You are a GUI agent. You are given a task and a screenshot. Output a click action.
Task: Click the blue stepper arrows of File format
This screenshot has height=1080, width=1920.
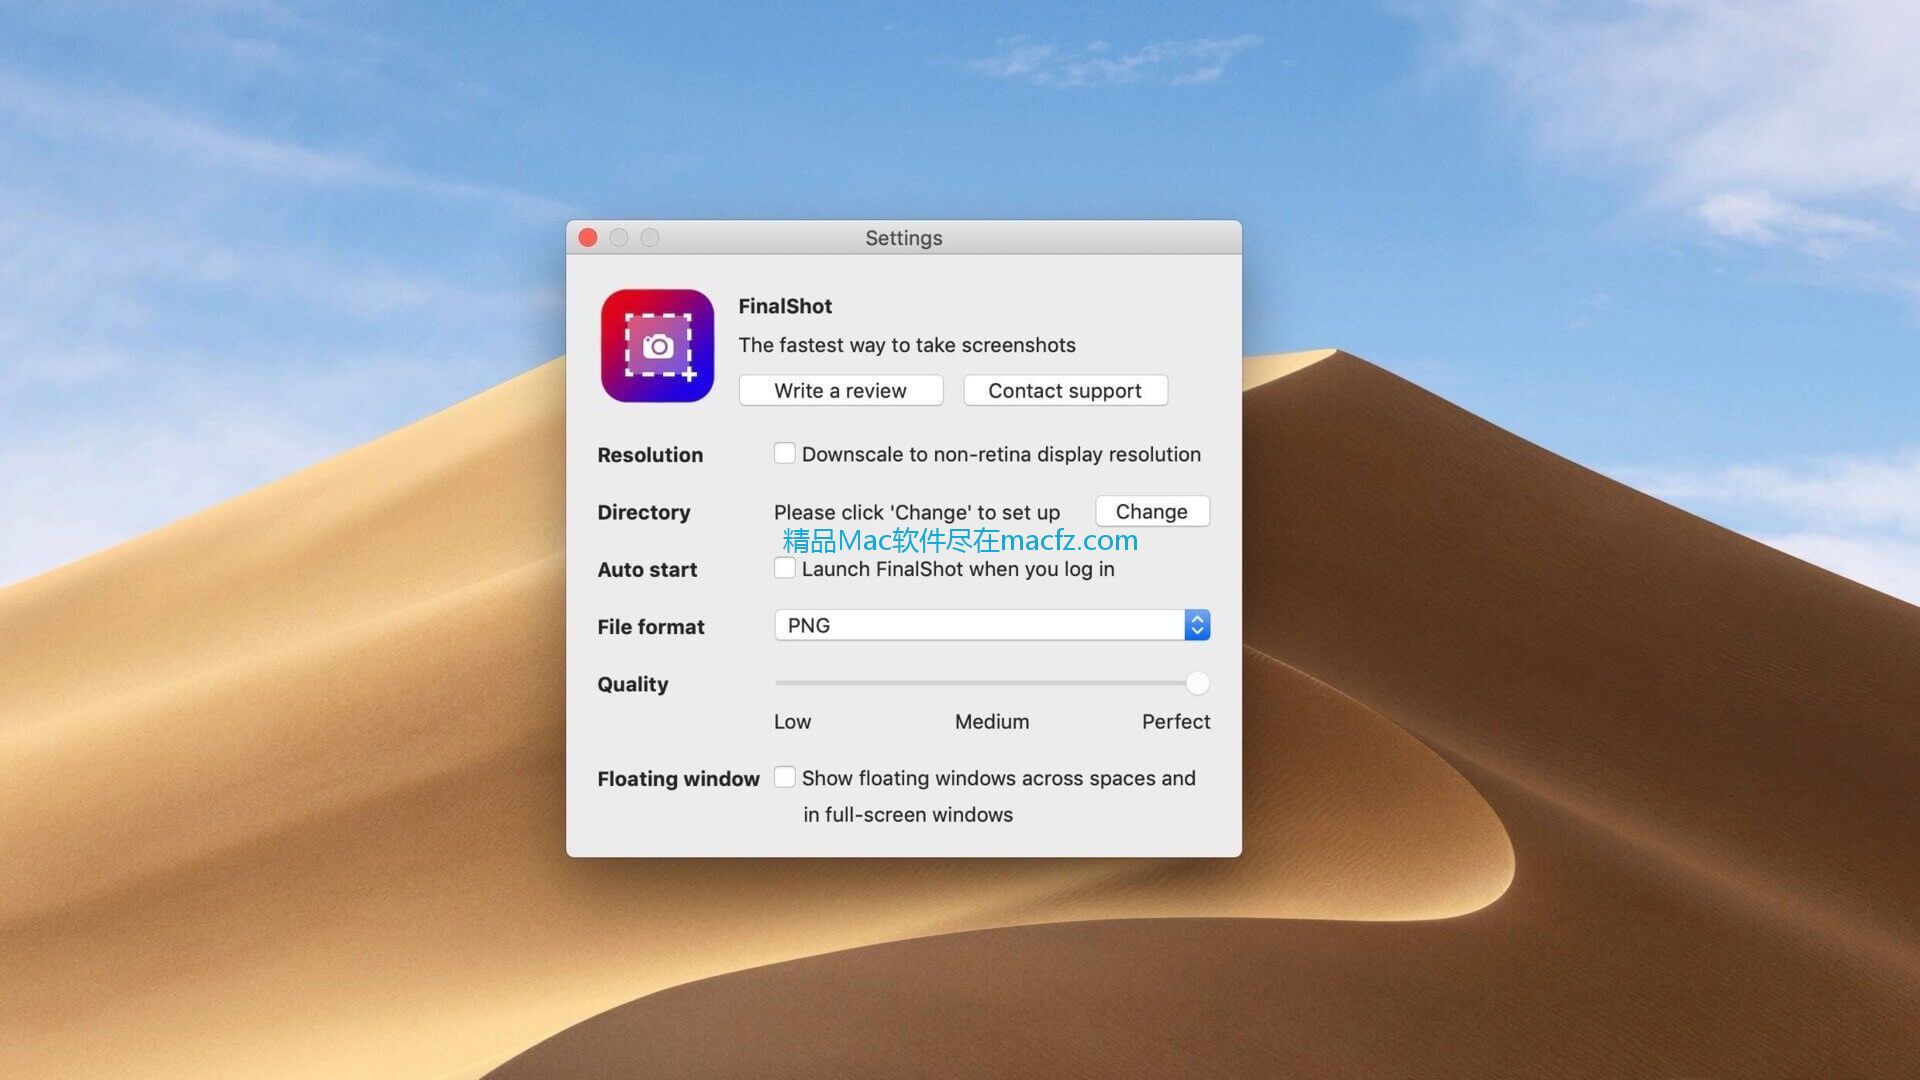[1197, 625]
